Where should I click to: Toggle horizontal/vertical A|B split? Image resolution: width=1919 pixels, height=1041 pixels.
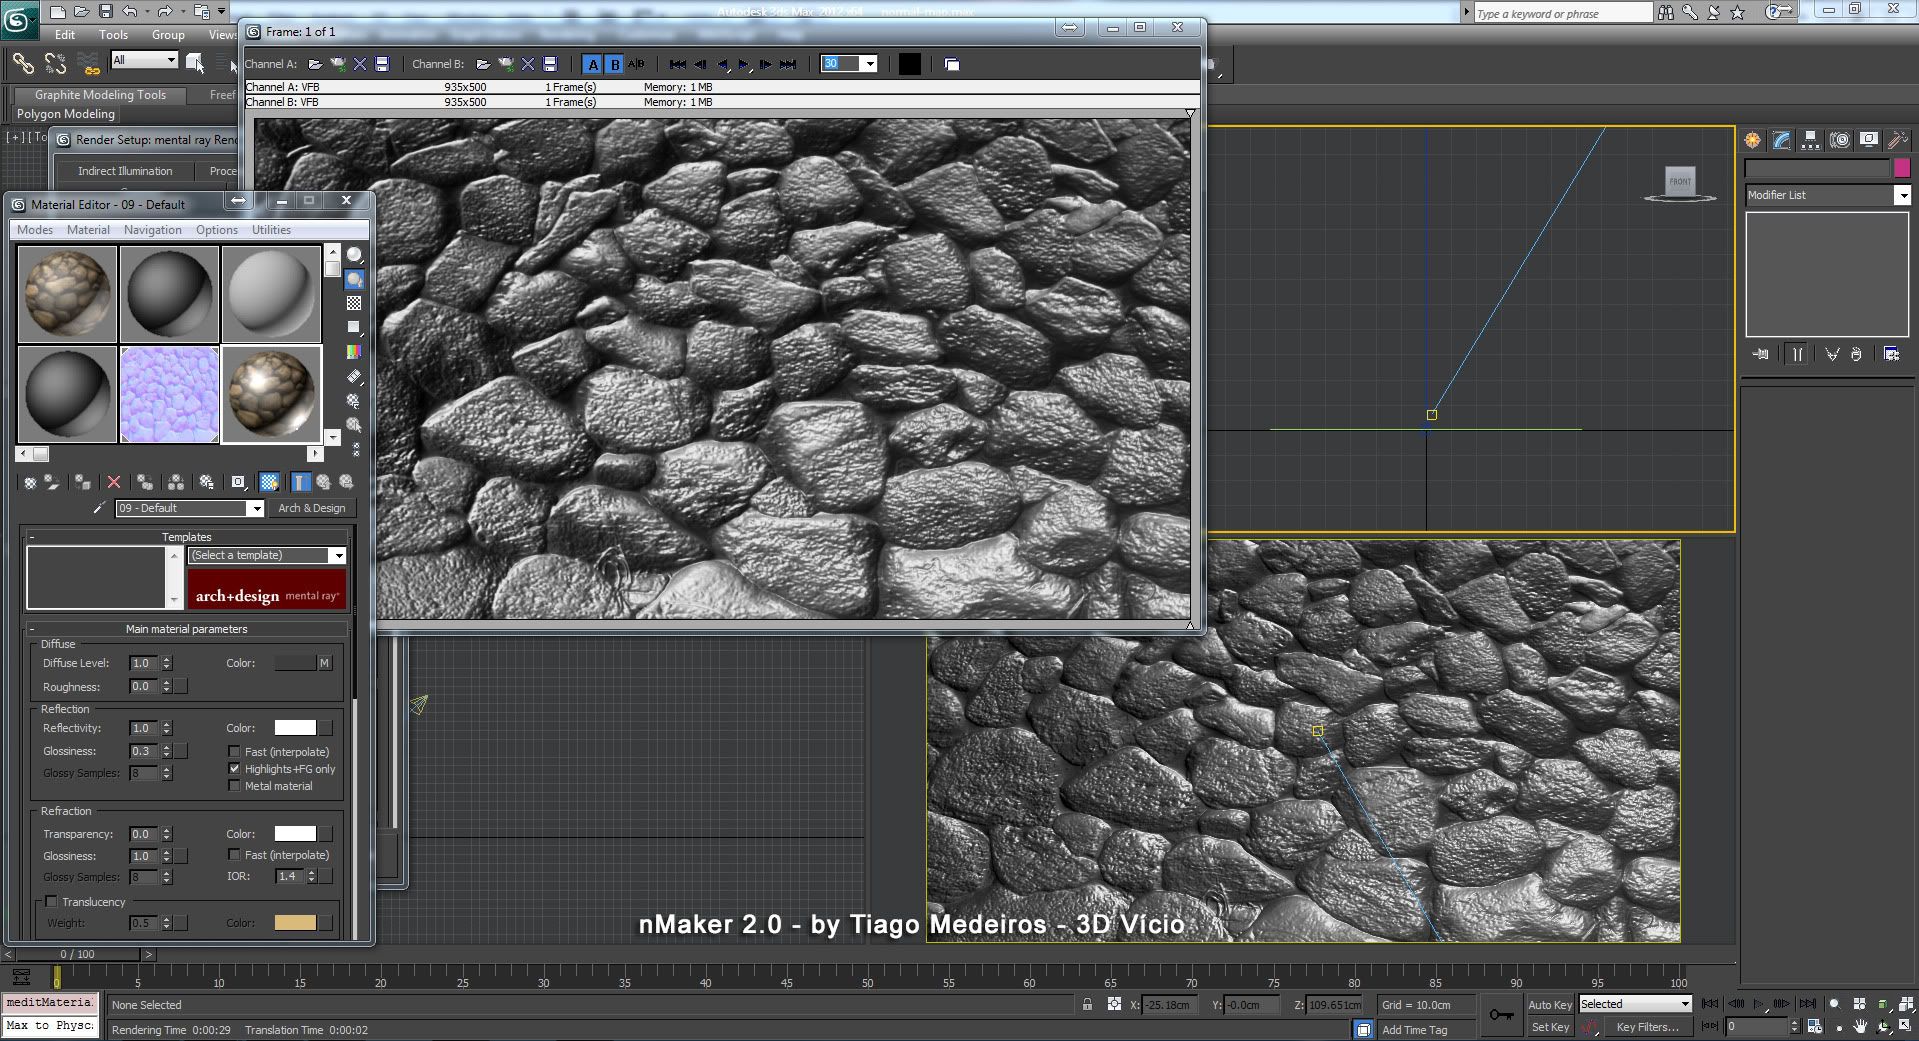[x=636, y=64]
